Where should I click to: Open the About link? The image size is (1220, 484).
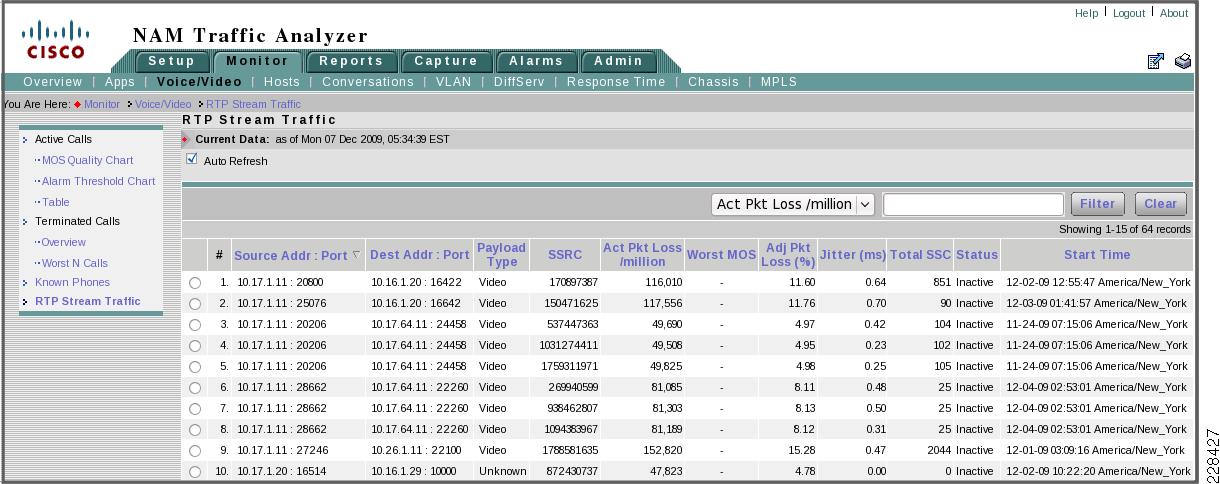click(1174, 13)
